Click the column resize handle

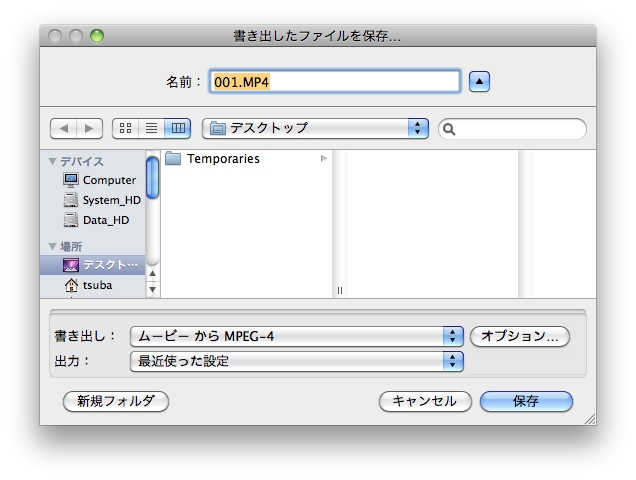coord(339,291)
